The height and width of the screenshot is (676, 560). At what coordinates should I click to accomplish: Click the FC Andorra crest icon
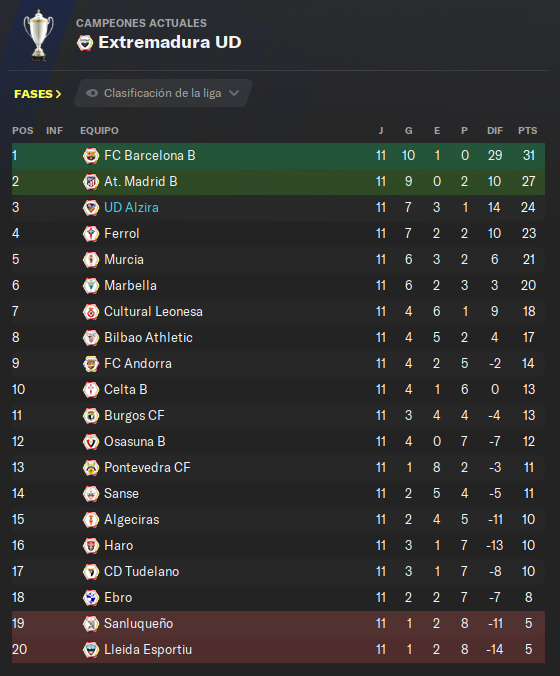pos(91,363)
